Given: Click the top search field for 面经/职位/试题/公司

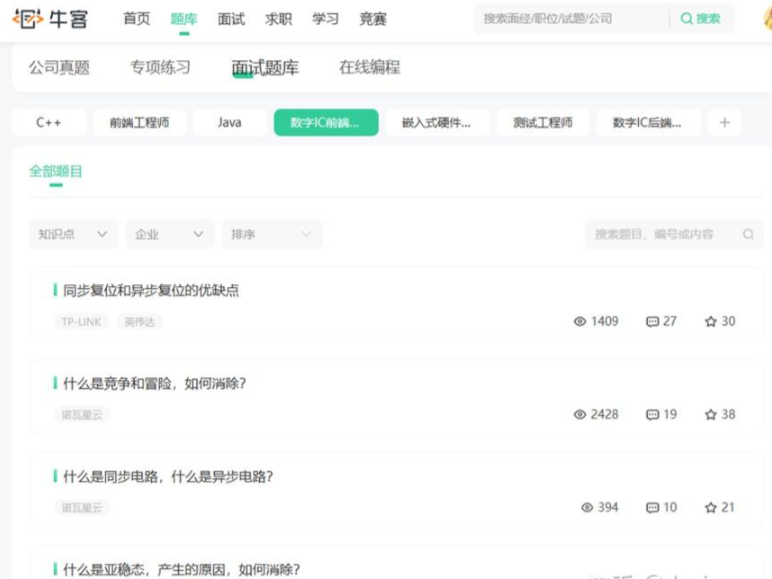Looking at the screenshot, I should pyautogui.click(x=571, y=19).
